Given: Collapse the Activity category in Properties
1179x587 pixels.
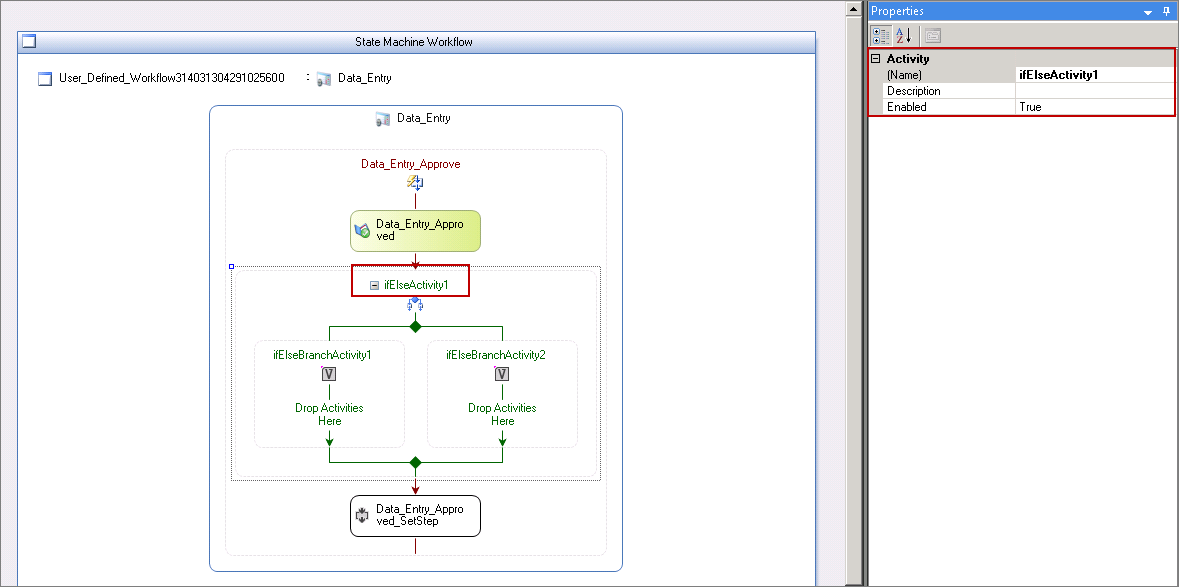Looking at the screenshot, I should [875, 59].
